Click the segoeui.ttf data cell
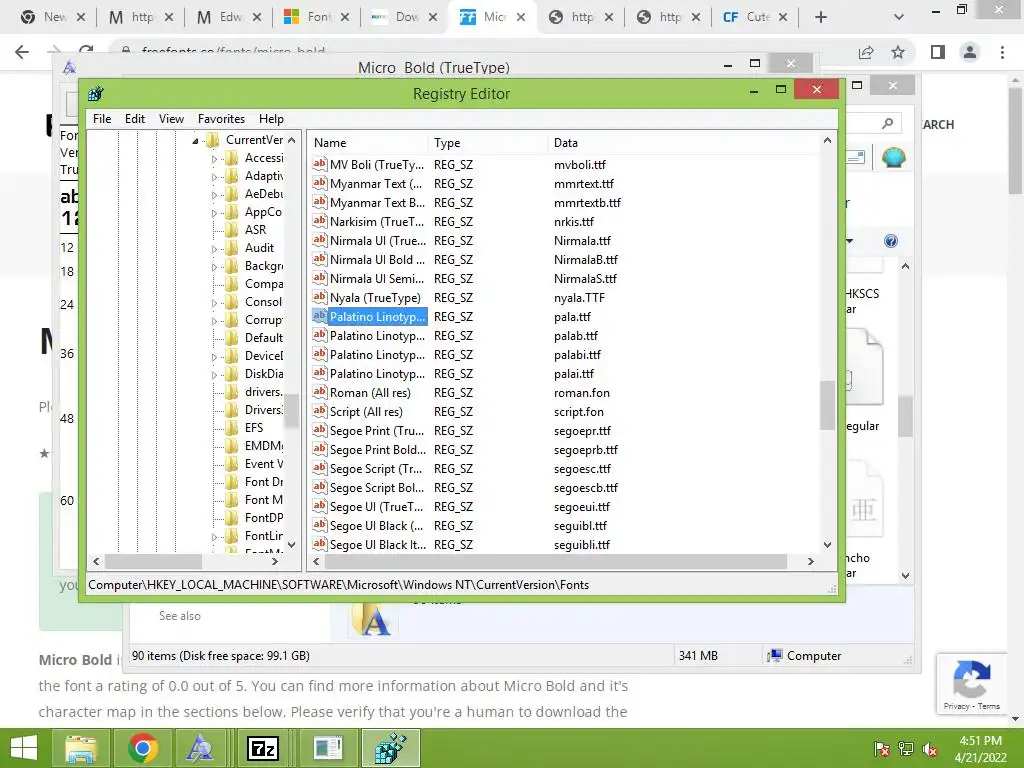Screen dimensions: 1024x768 tap(581, 507)
